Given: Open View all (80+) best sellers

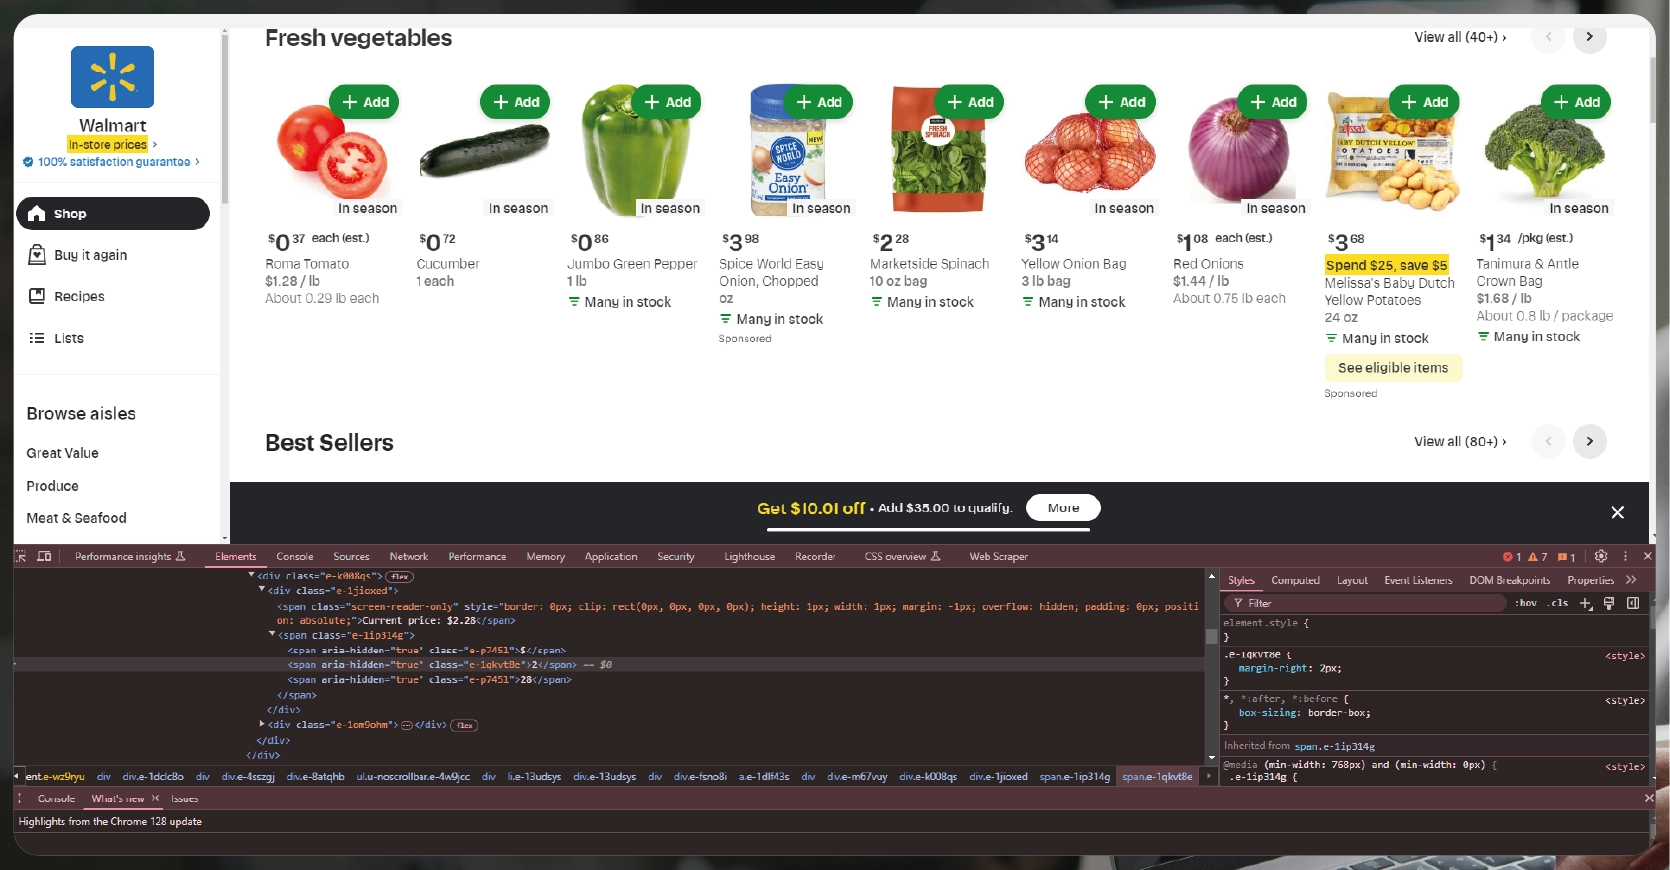Looking at the screenshot, I should [x=1460, y=441].
